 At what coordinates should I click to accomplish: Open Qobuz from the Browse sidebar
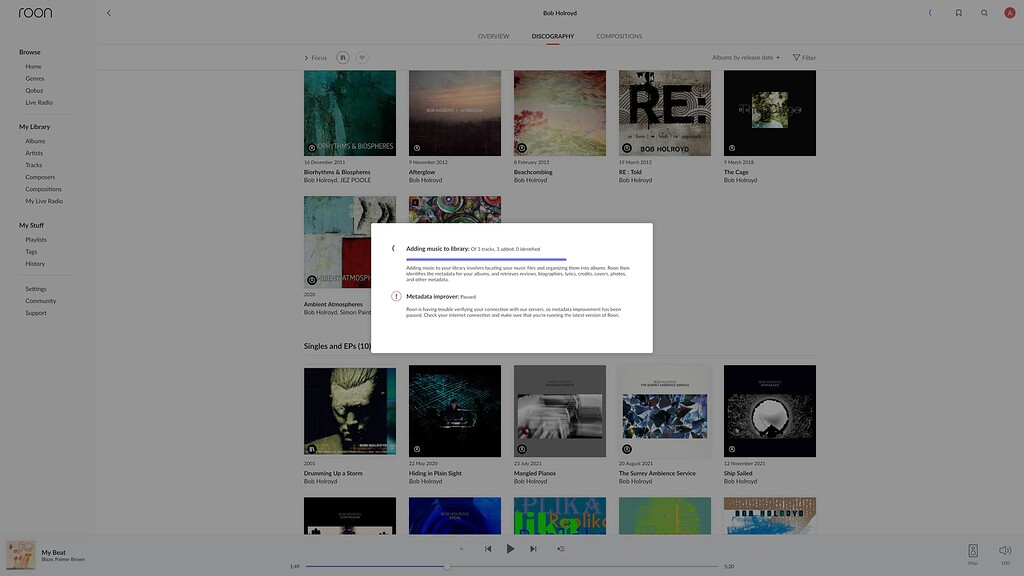[x=32, y=89]
